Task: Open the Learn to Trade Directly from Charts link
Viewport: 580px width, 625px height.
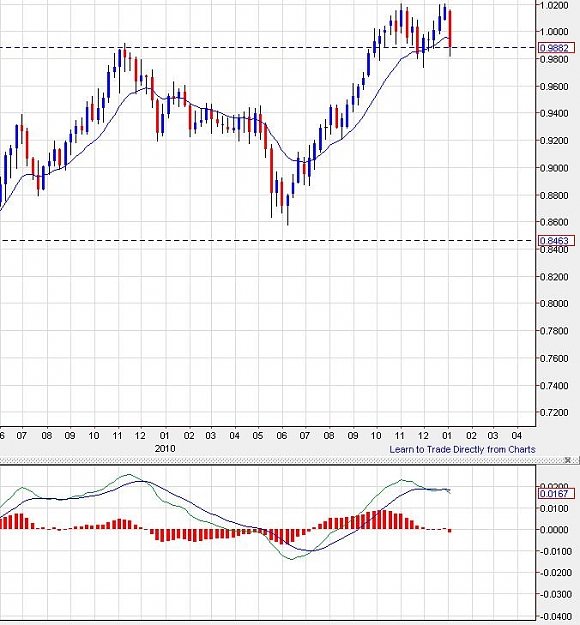Action: [x=462, y=450]
